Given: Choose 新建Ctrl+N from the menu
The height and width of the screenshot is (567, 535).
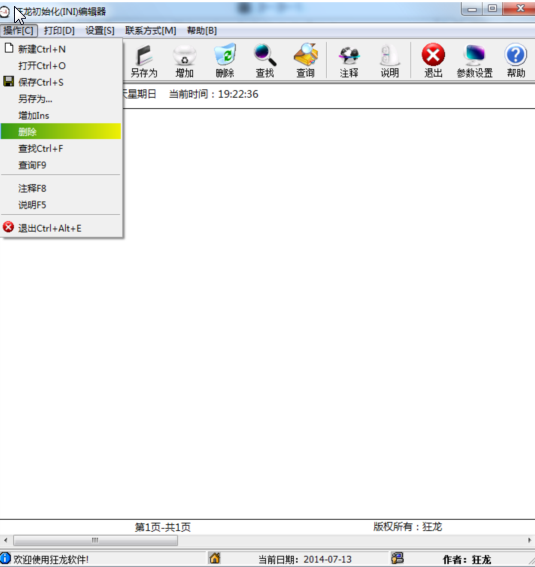Looking at the screenshot, I should (61, 49).
